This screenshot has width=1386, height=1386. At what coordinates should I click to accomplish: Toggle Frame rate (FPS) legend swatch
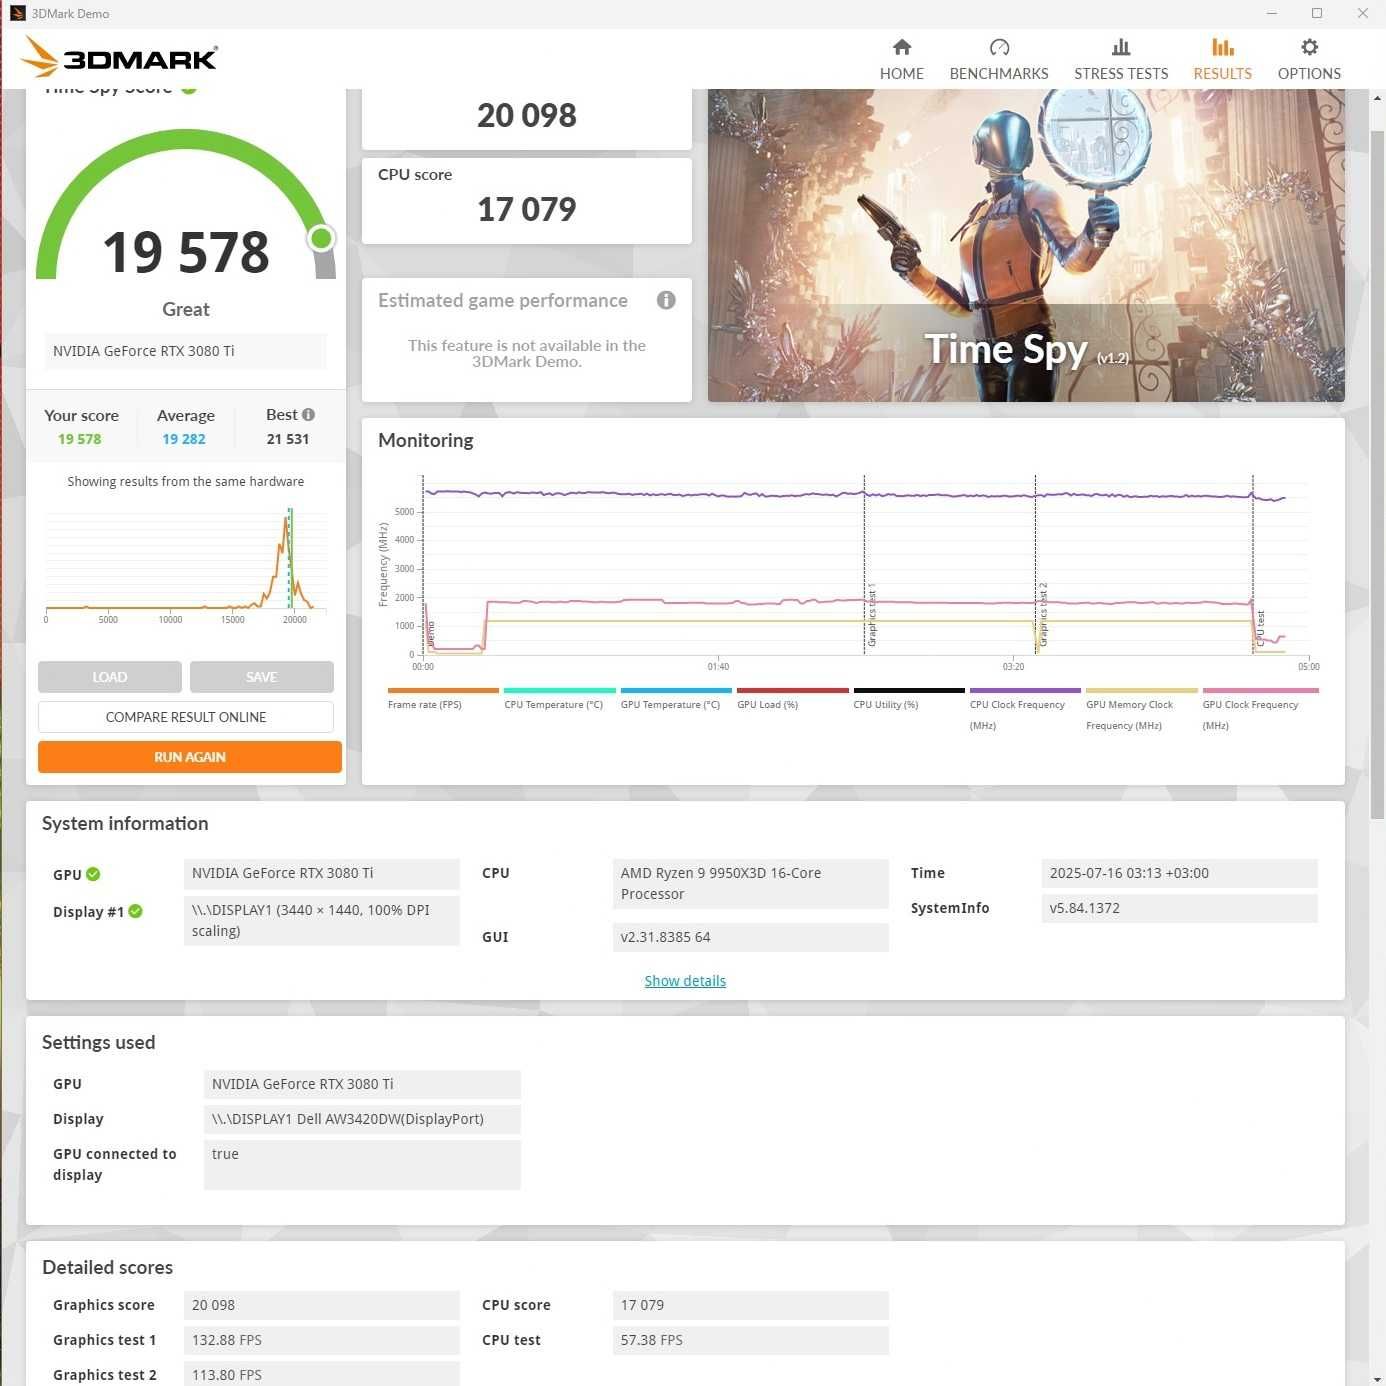443,690
